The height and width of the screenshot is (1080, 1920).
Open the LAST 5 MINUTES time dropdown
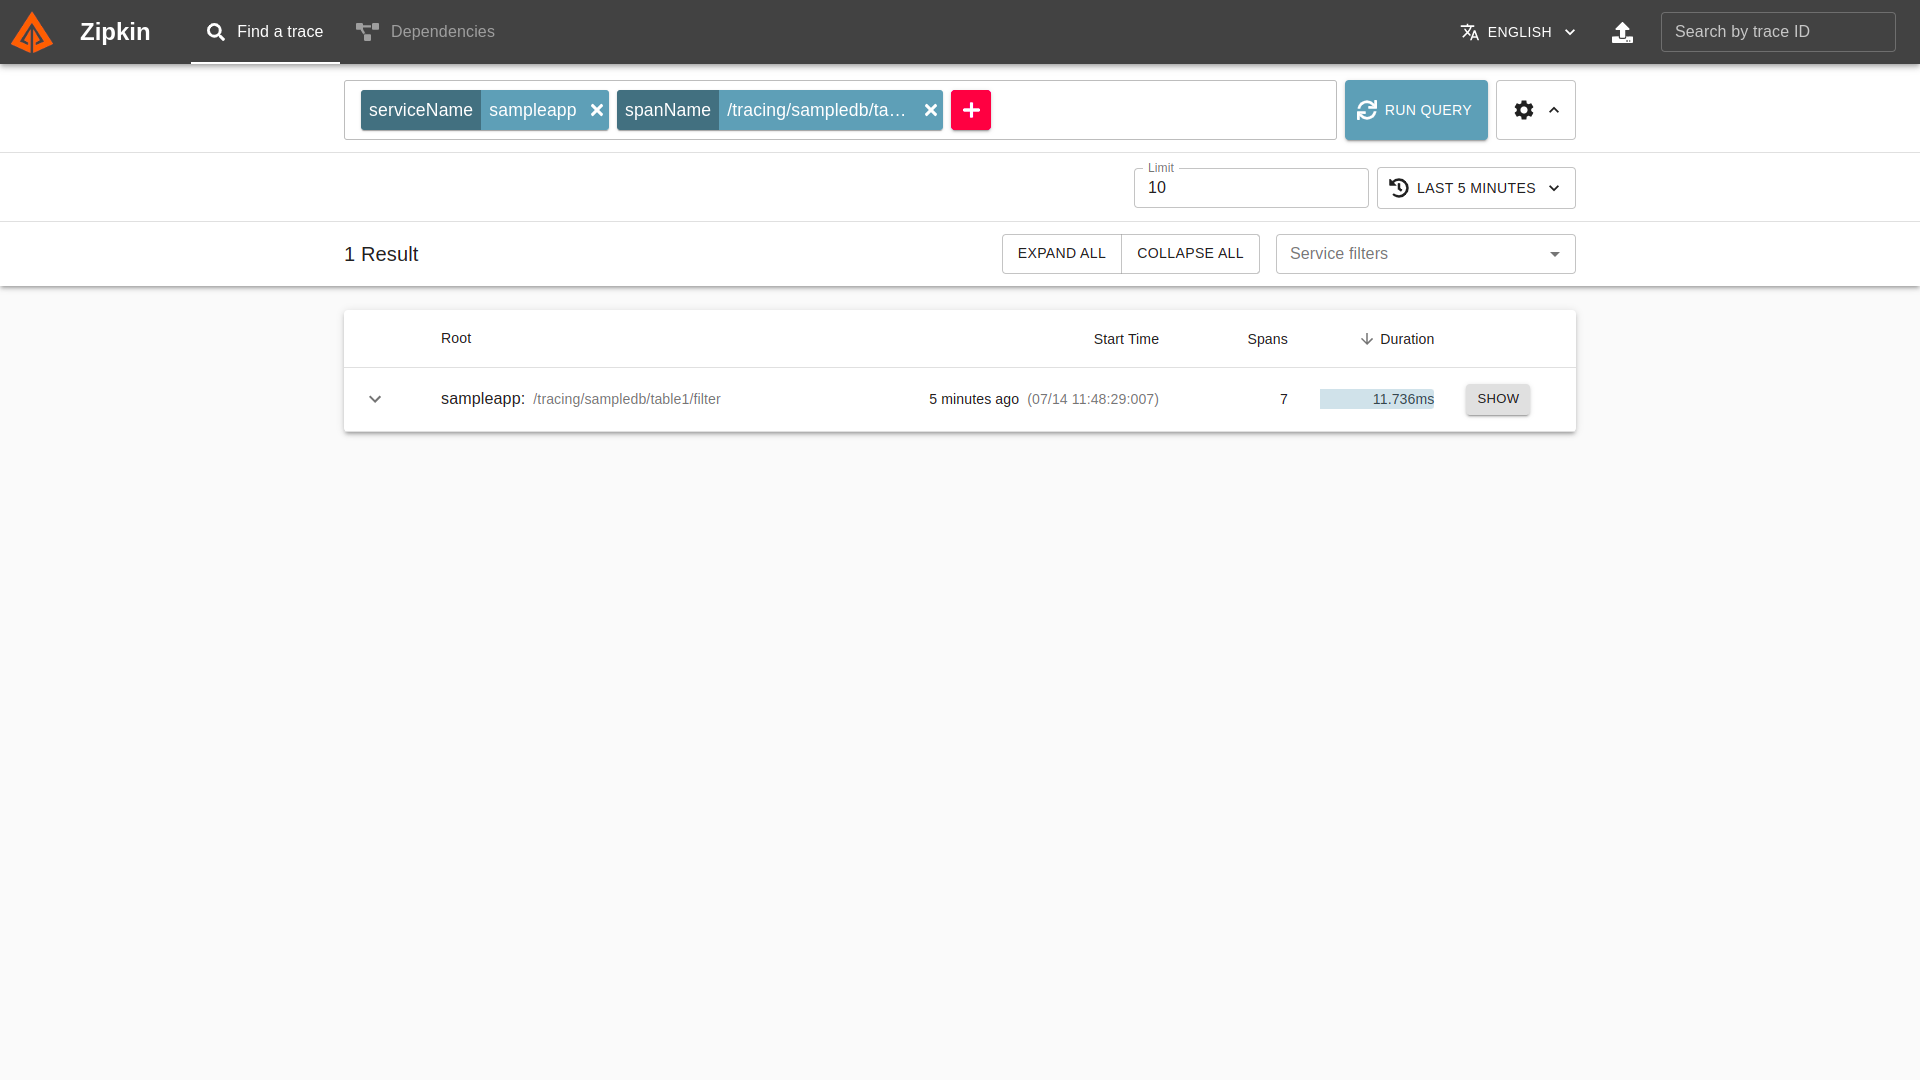coord(1475,188)
